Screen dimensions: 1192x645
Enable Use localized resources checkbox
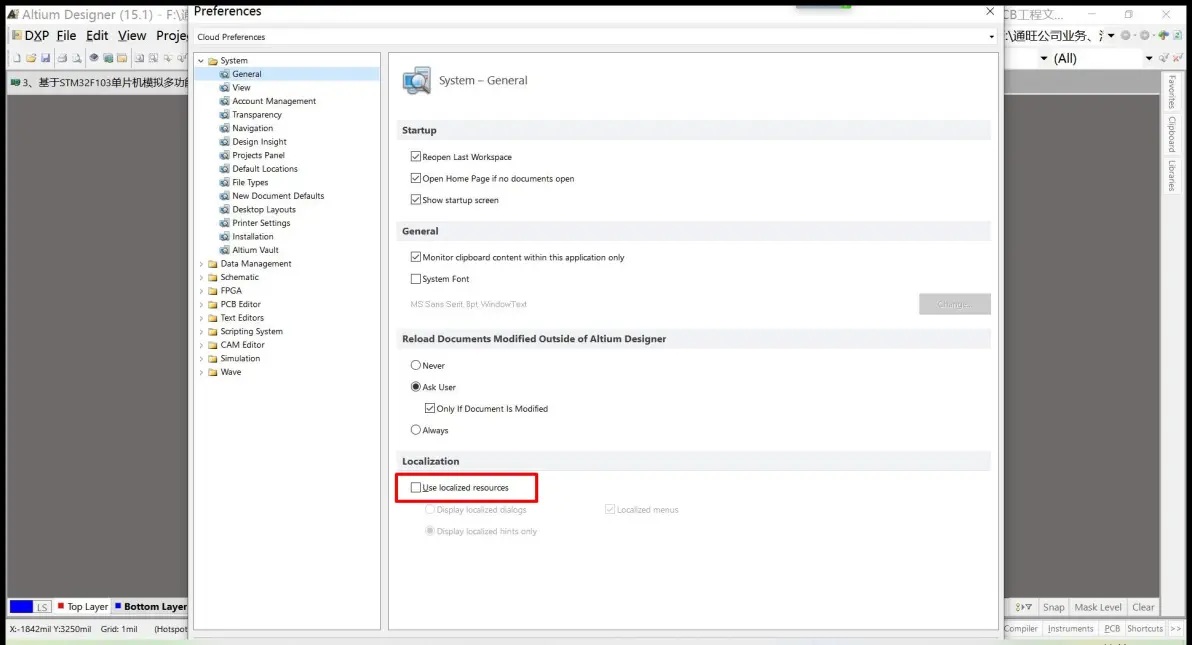[416, 488]
